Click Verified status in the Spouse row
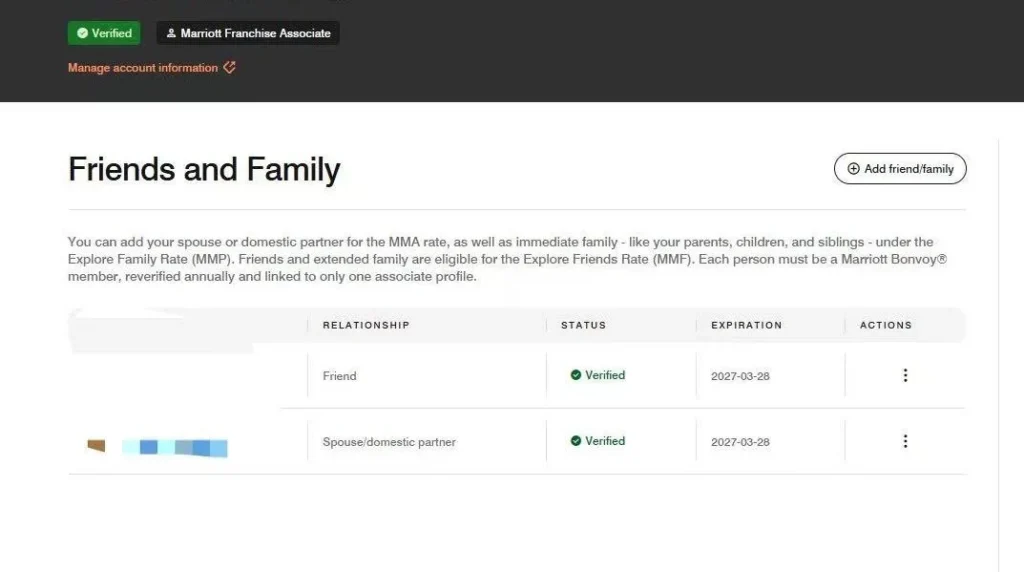1024x572 pixels. (x=598, y=441)
